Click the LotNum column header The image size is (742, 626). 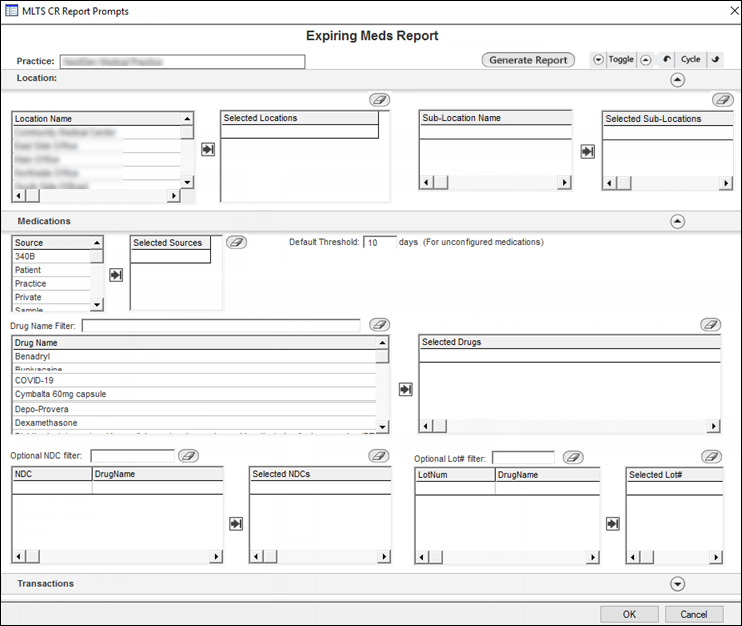455,475
